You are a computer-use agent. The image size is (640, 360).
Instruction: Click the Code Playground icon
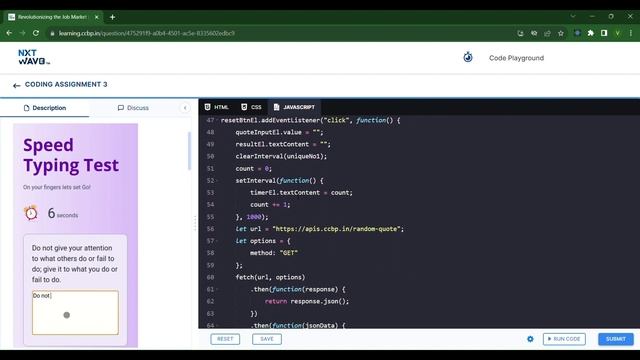[468, 57]
